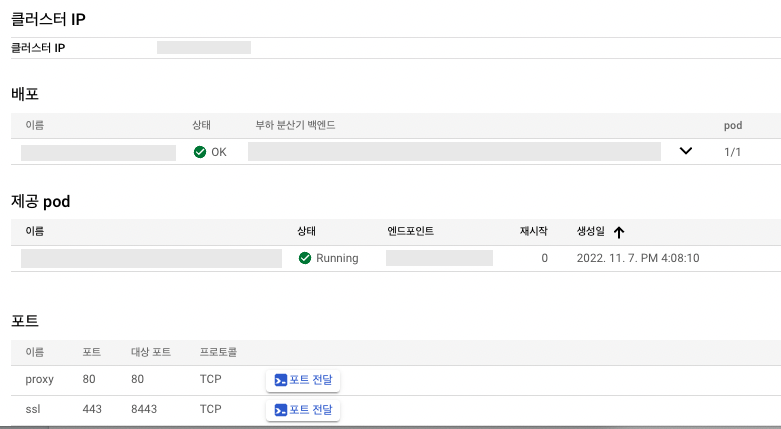Expand the deployment row with the chevron

click(686, 151)
